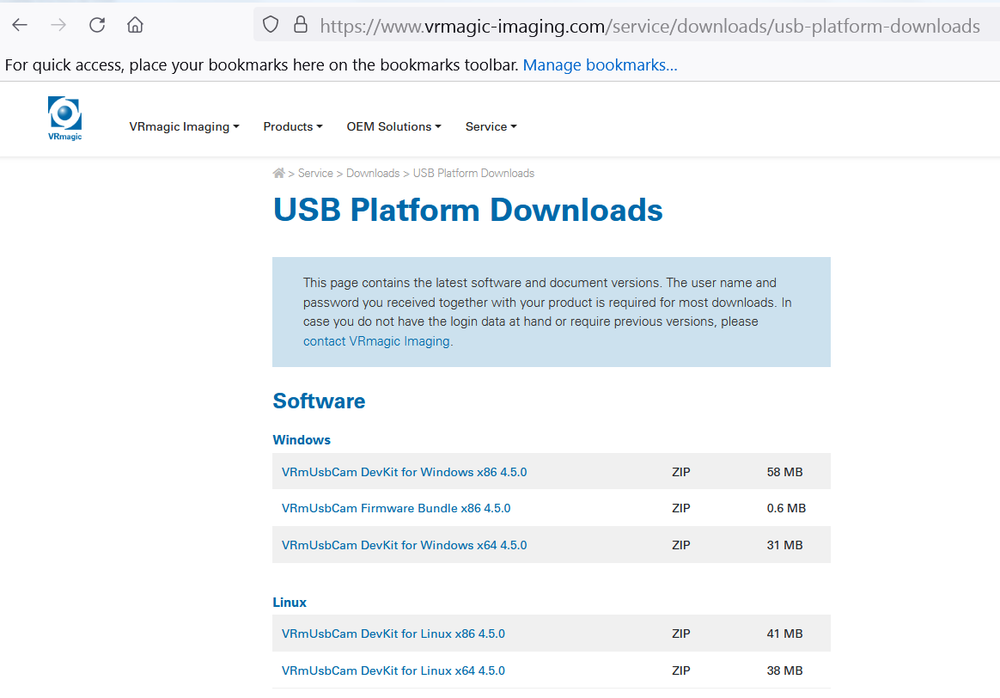Open the Manage bookmarks link

(599, 65)
